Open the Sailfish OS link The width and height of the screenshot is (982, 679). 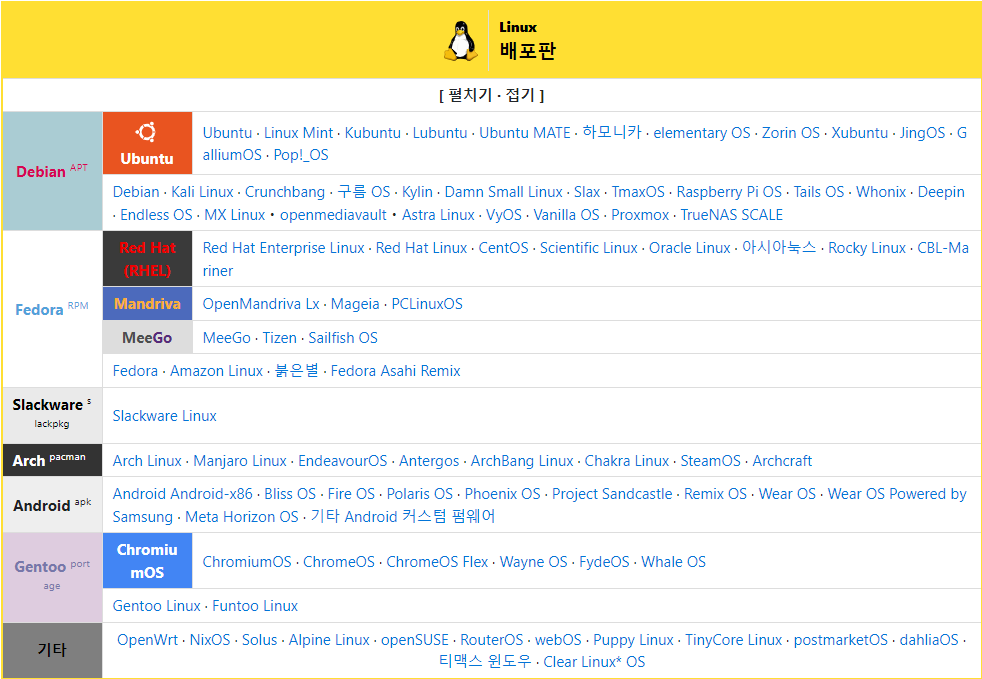coord(343,338)
